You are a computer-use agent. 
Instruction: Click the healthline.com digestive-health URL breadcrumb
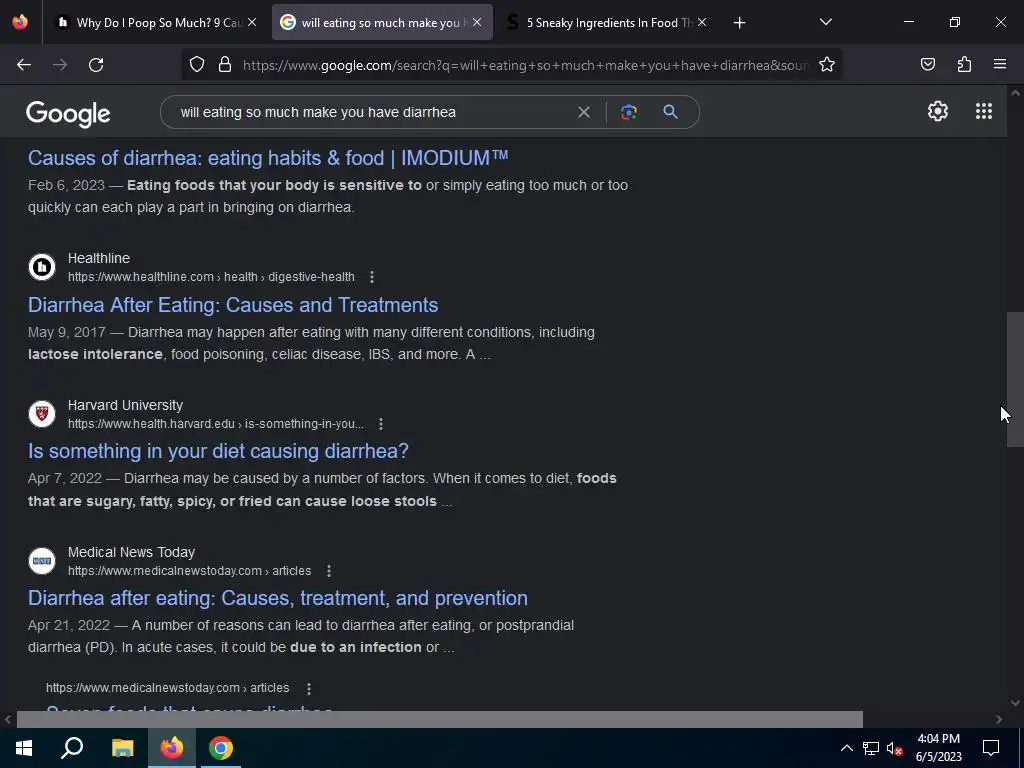pyautogui.click(x=211, y=277)
